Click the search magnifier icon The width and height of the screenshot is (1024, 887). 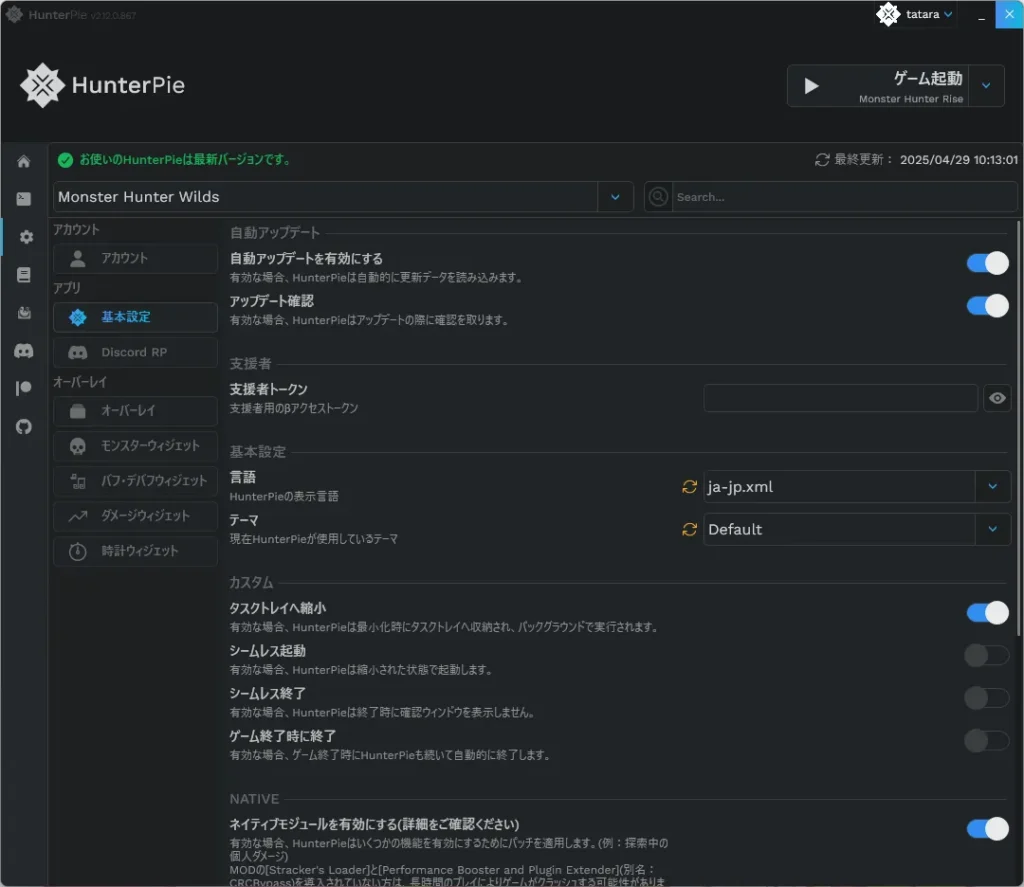[x=658, y=197]
